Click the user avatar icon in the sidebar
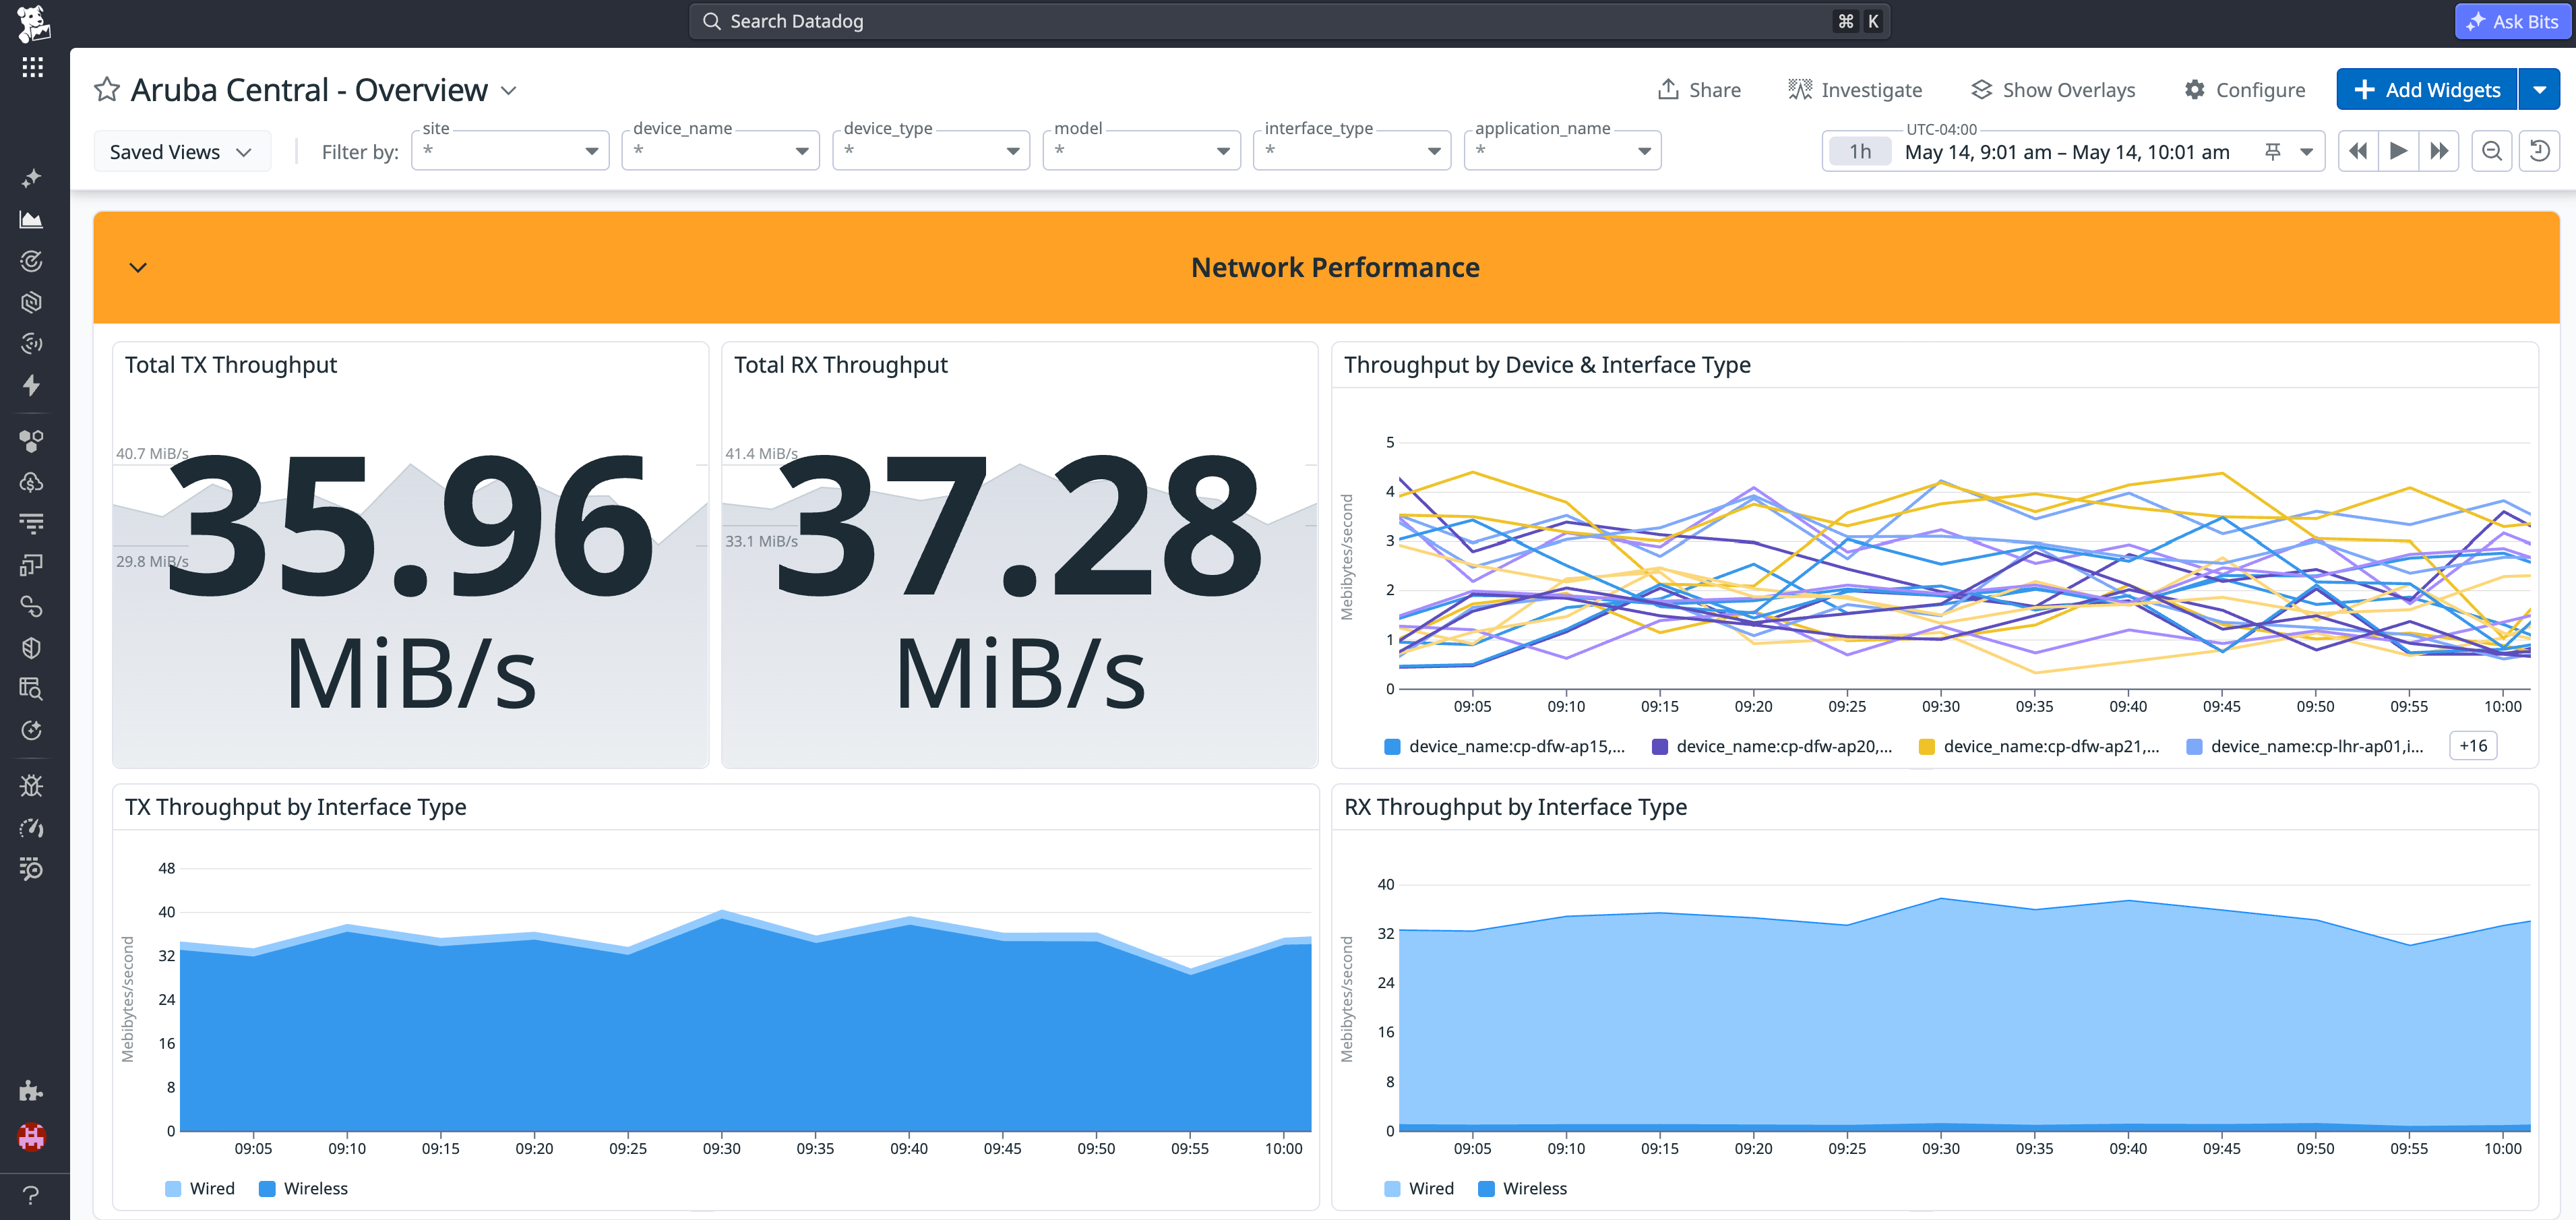Viewport: 2576px width, 1220px height. [x=32, y=1137]
